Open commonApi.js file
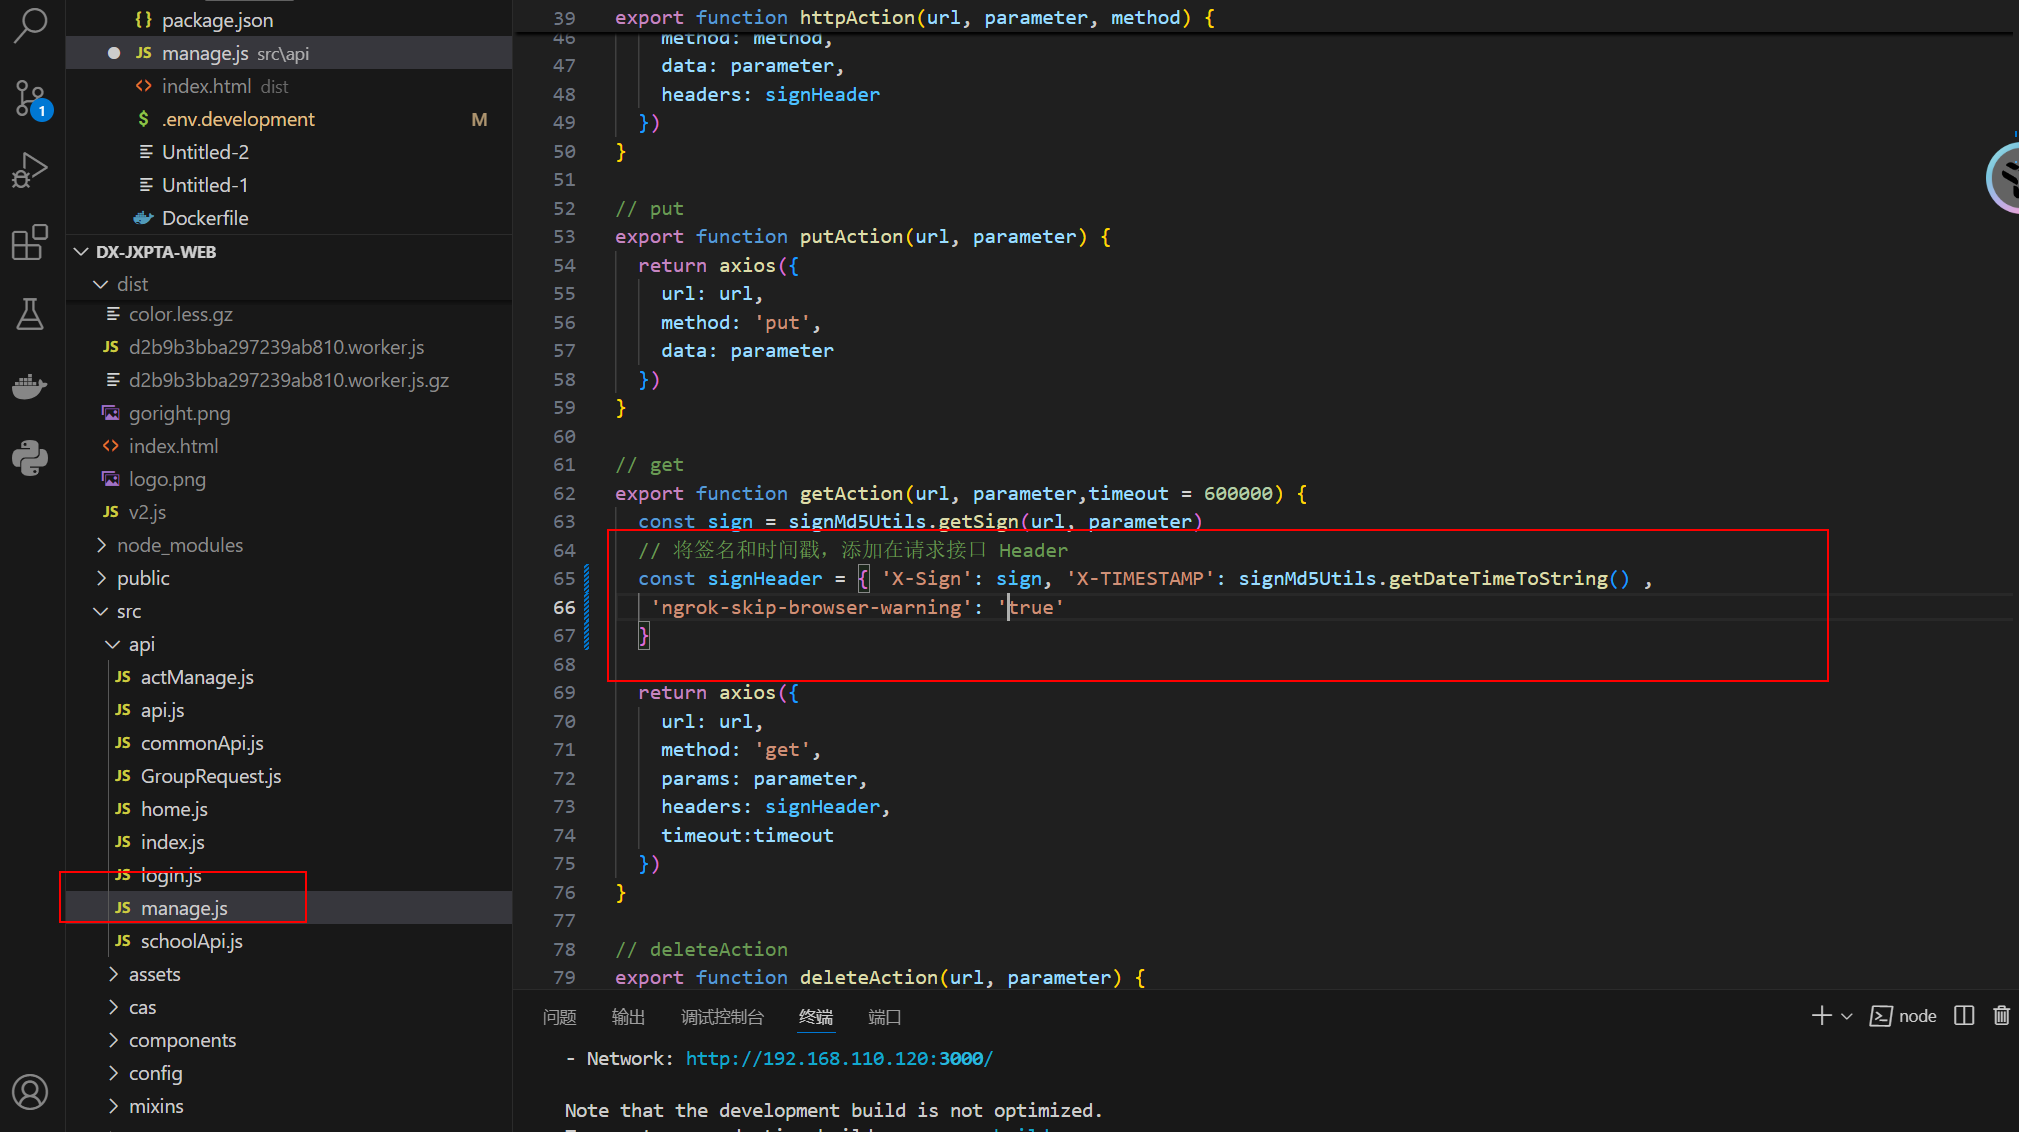The height and width of the screenshot is (1132, 2019). coord(289,743)
